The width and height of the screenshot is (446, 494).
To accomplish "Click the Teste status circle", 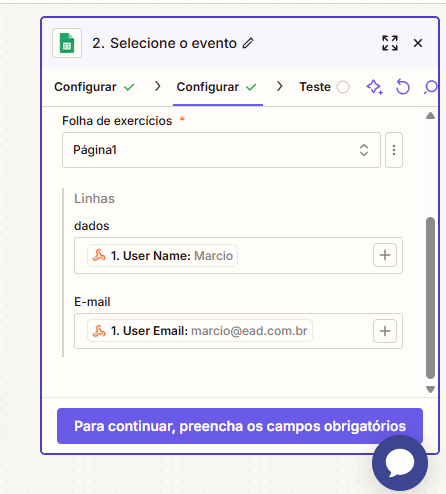I will click(343, 87).
